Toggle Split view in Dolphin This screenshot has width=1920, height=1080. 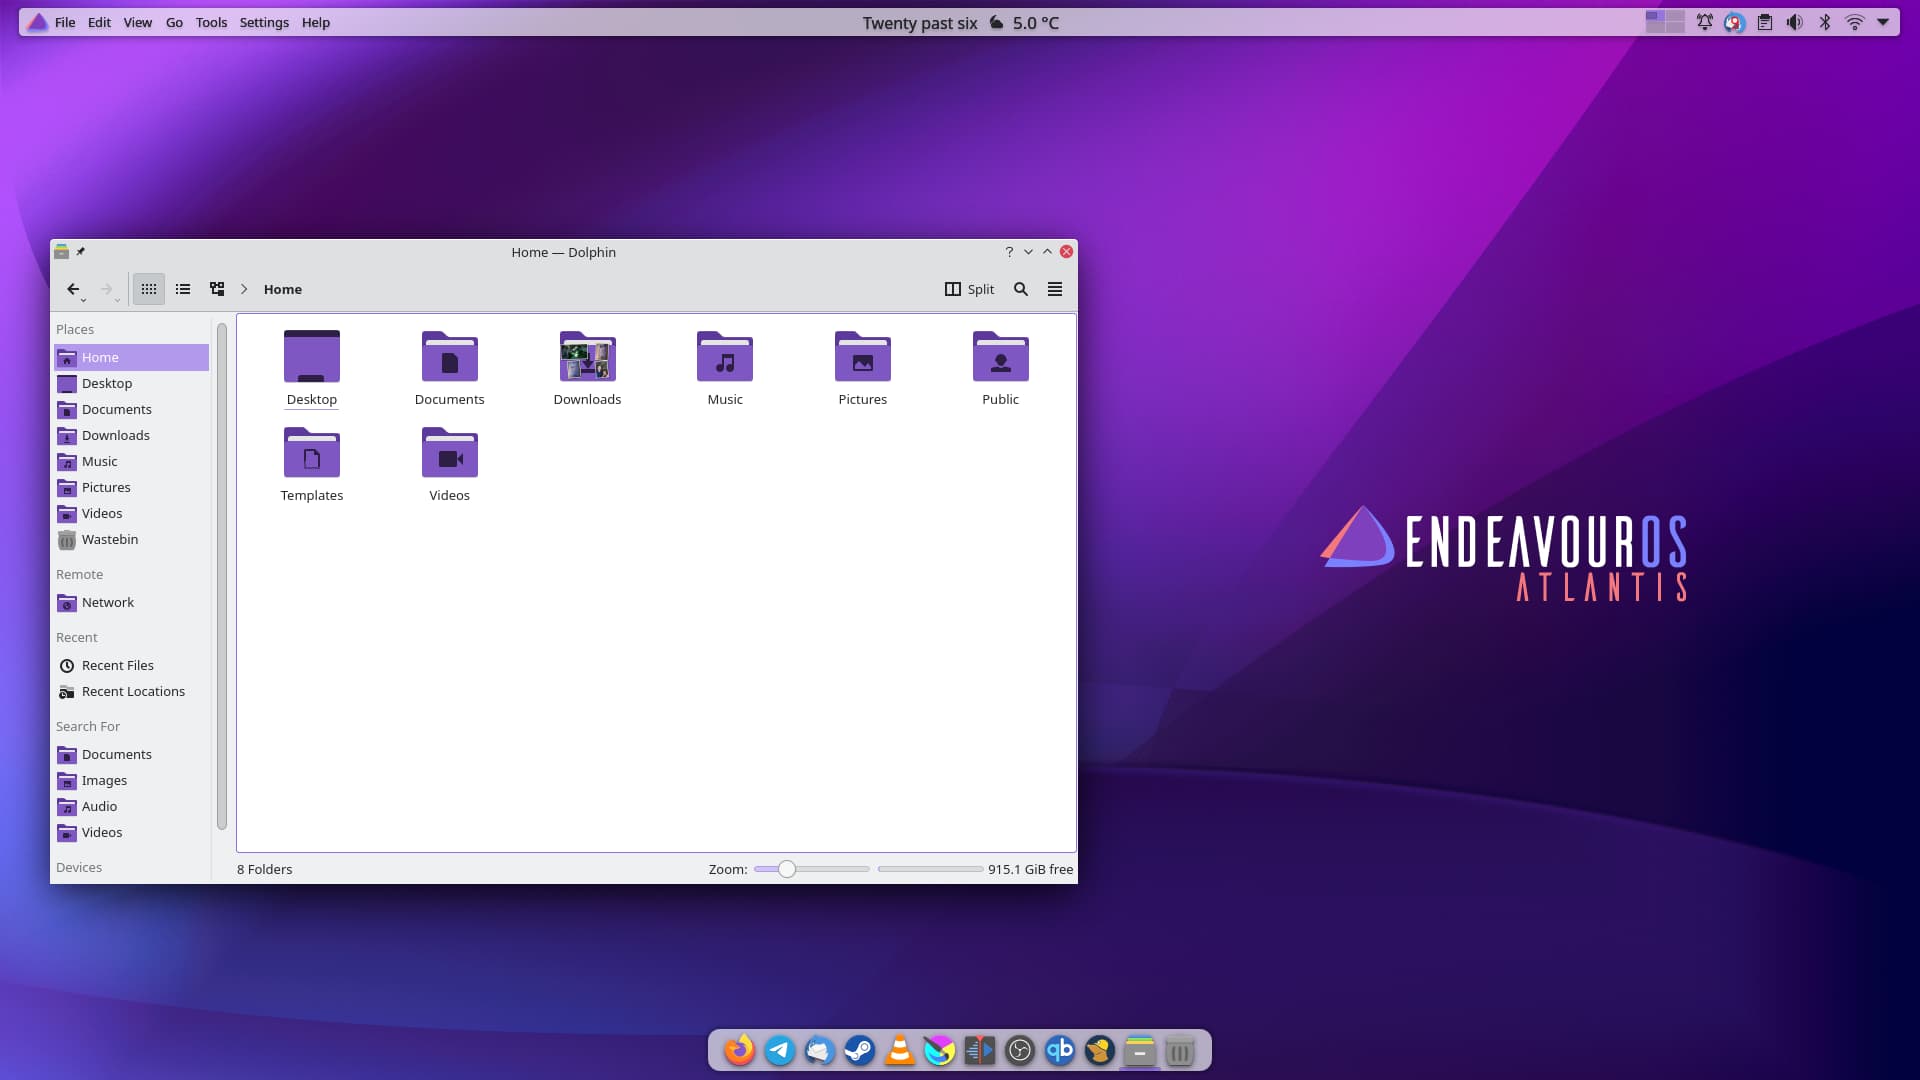[969, 289]
